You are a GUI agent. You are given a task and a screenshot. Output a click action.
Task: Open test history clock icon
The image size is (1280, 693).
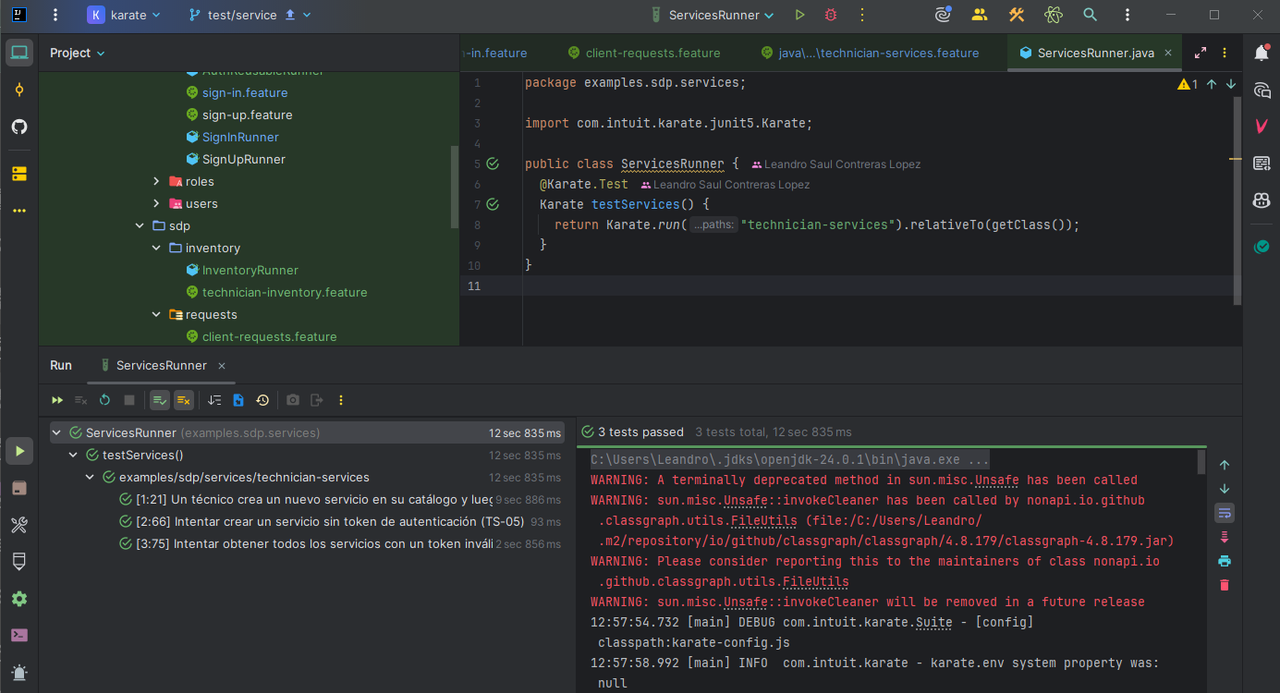pyautogui.click(x=262, y=400)
